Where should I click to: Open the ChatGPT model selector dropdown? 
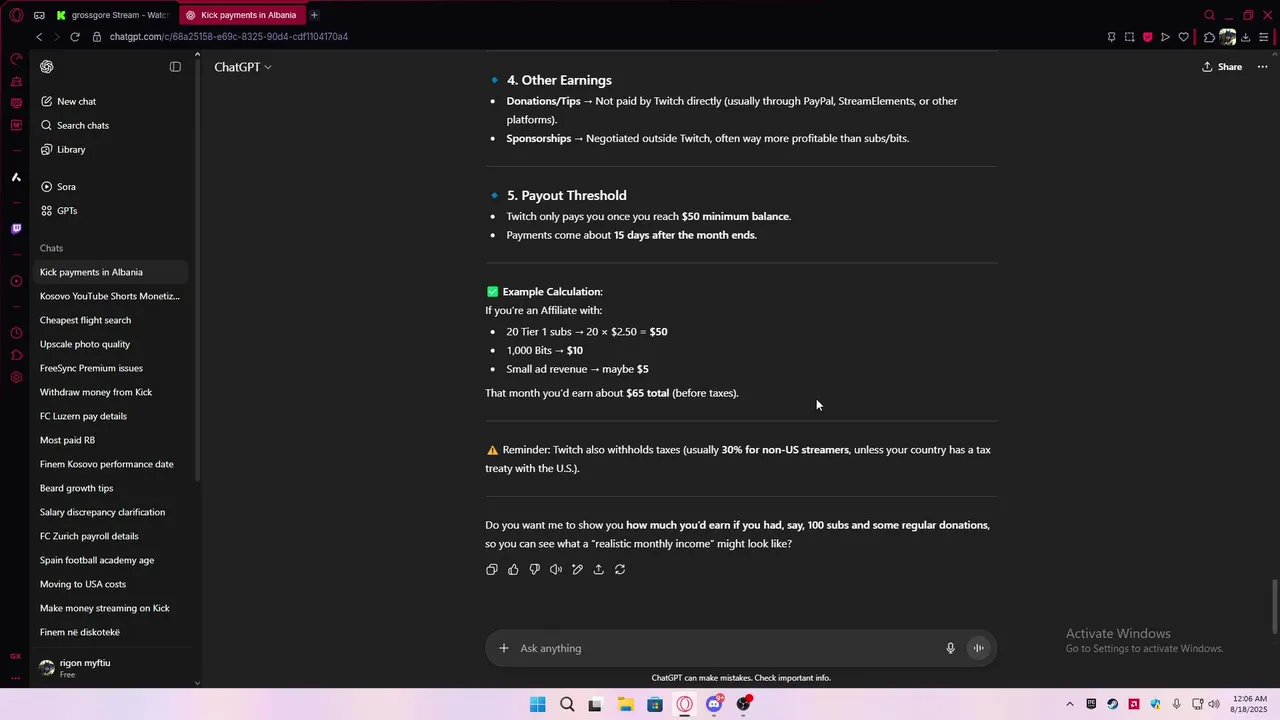pyautogui.click(x=243, y=67)
